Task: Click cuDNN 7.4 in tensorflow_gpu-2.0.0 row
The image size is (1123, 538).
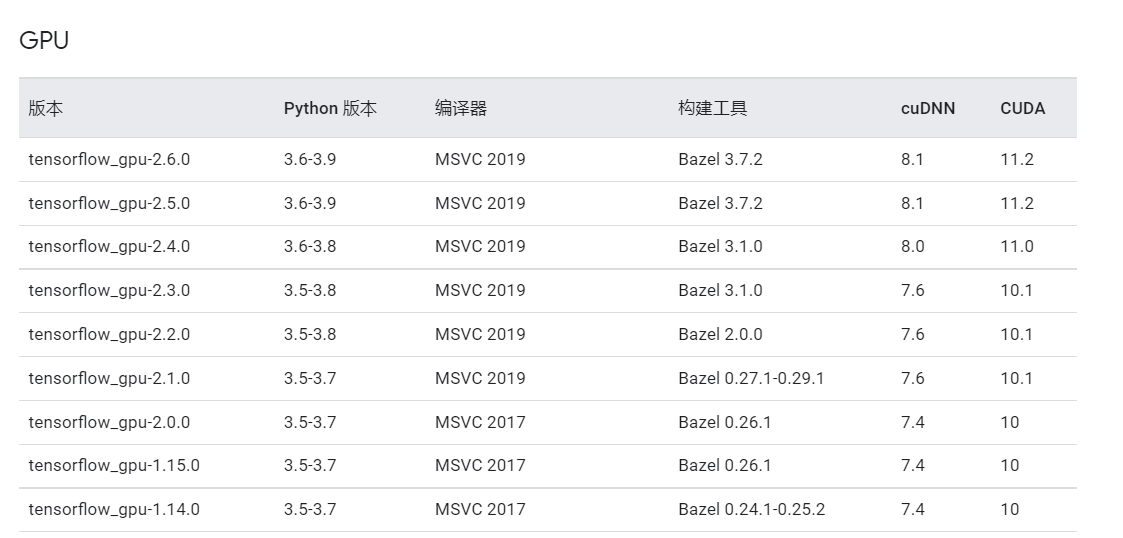Action: (x=913, y=423)
